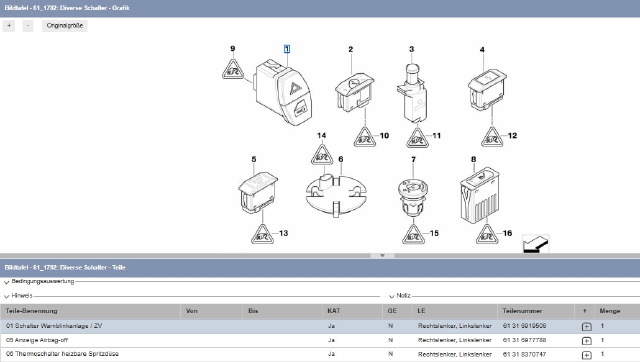Add Schalter Warnblinkanlage row using plus icon
Screen dimensions: 640x362
coord(587,326)
